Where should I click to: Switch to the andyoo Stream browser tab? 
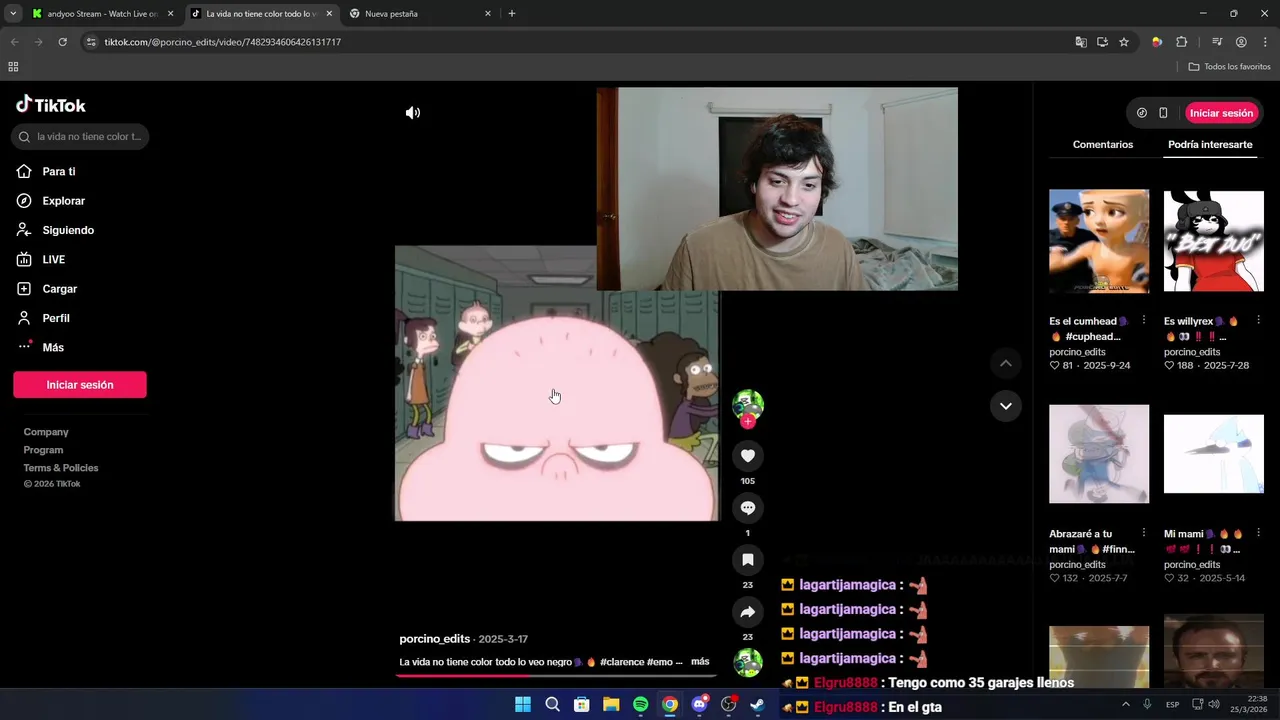click(x=102, y=14)
